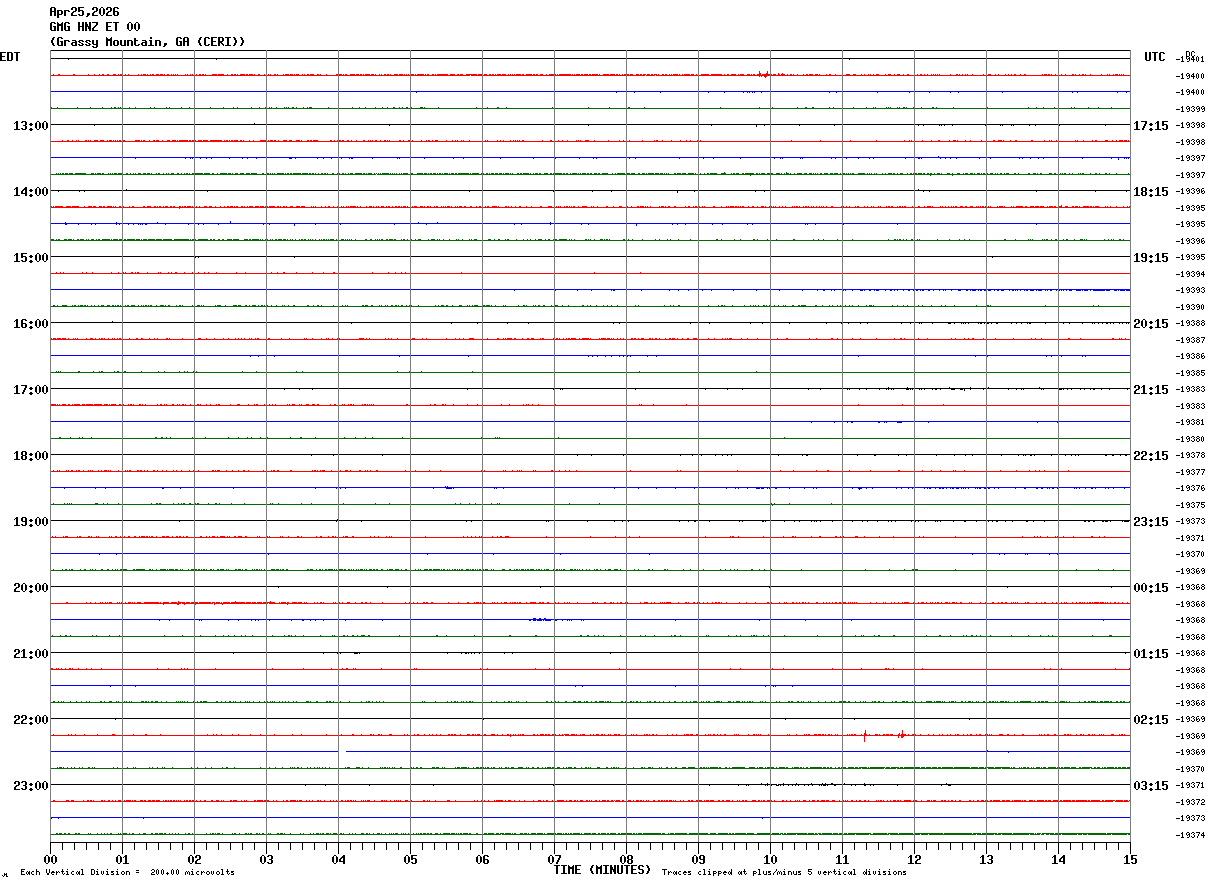Click the DC offset value -19387
The width and height of the screenshot is (1210, 886).
tap(1191, 340)
